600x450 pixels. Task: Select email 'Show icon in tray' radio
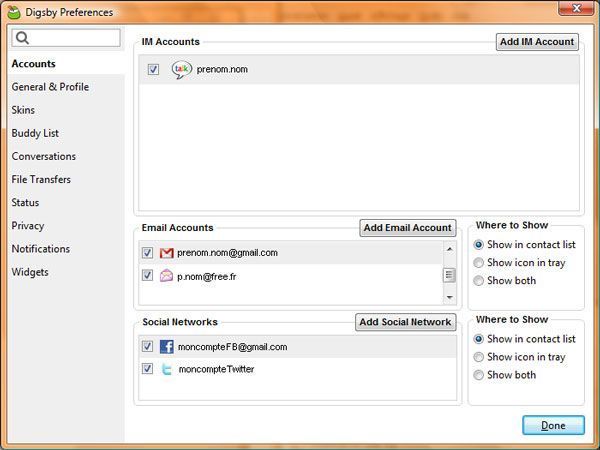click(478, 262)
